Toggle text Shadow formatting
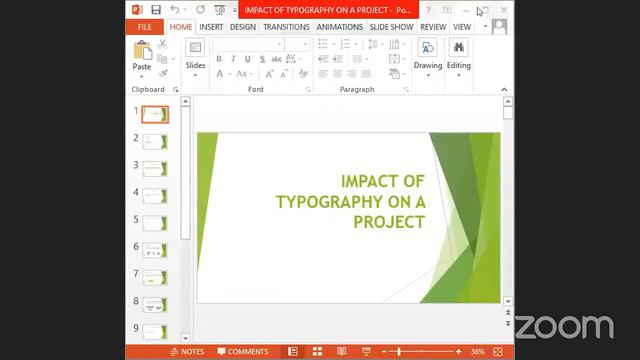The height and width of the screenshot is (360, 640). tap(262, 59)
